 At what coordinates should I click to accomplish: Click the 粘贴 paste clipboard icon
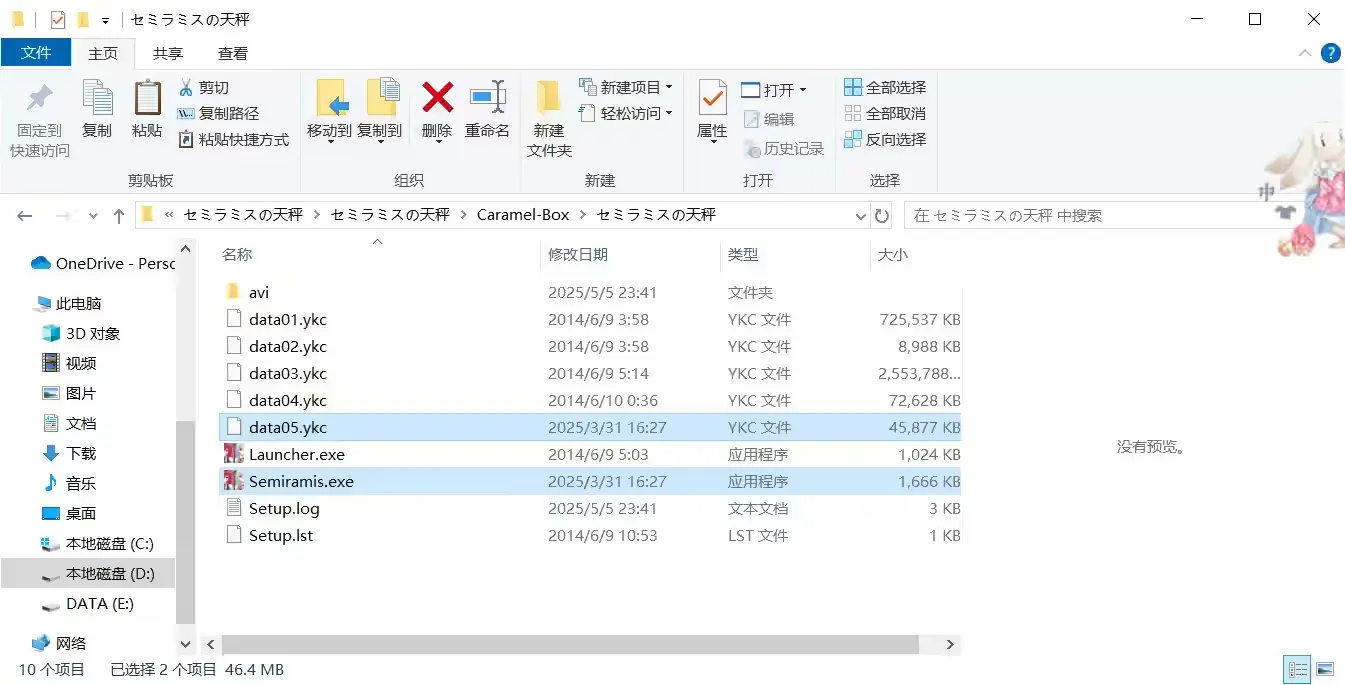click(147, 98)
